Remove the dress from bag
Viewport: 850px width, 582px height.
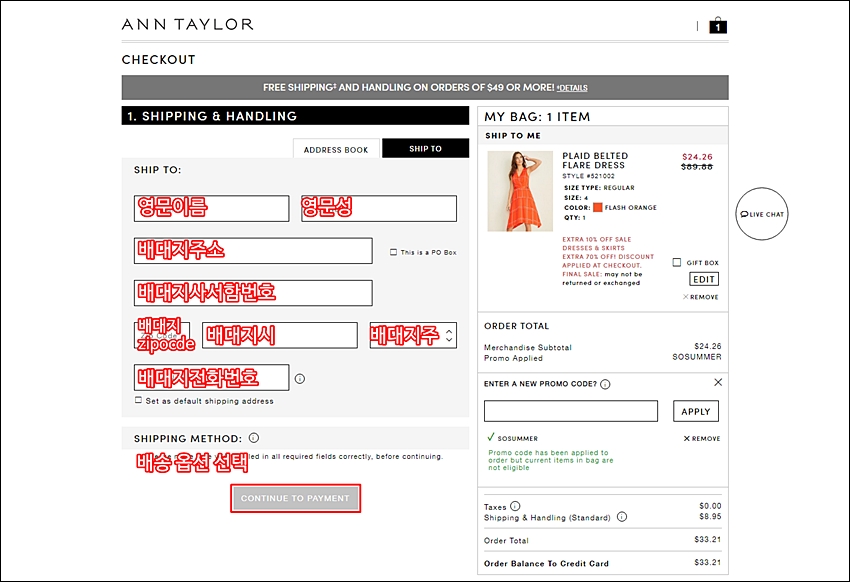(x=701, y=297)
